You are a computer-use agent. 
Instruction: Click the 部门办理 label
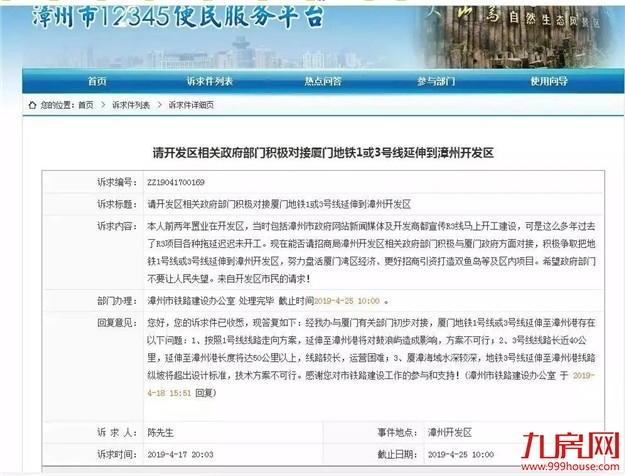coord(117,301)
